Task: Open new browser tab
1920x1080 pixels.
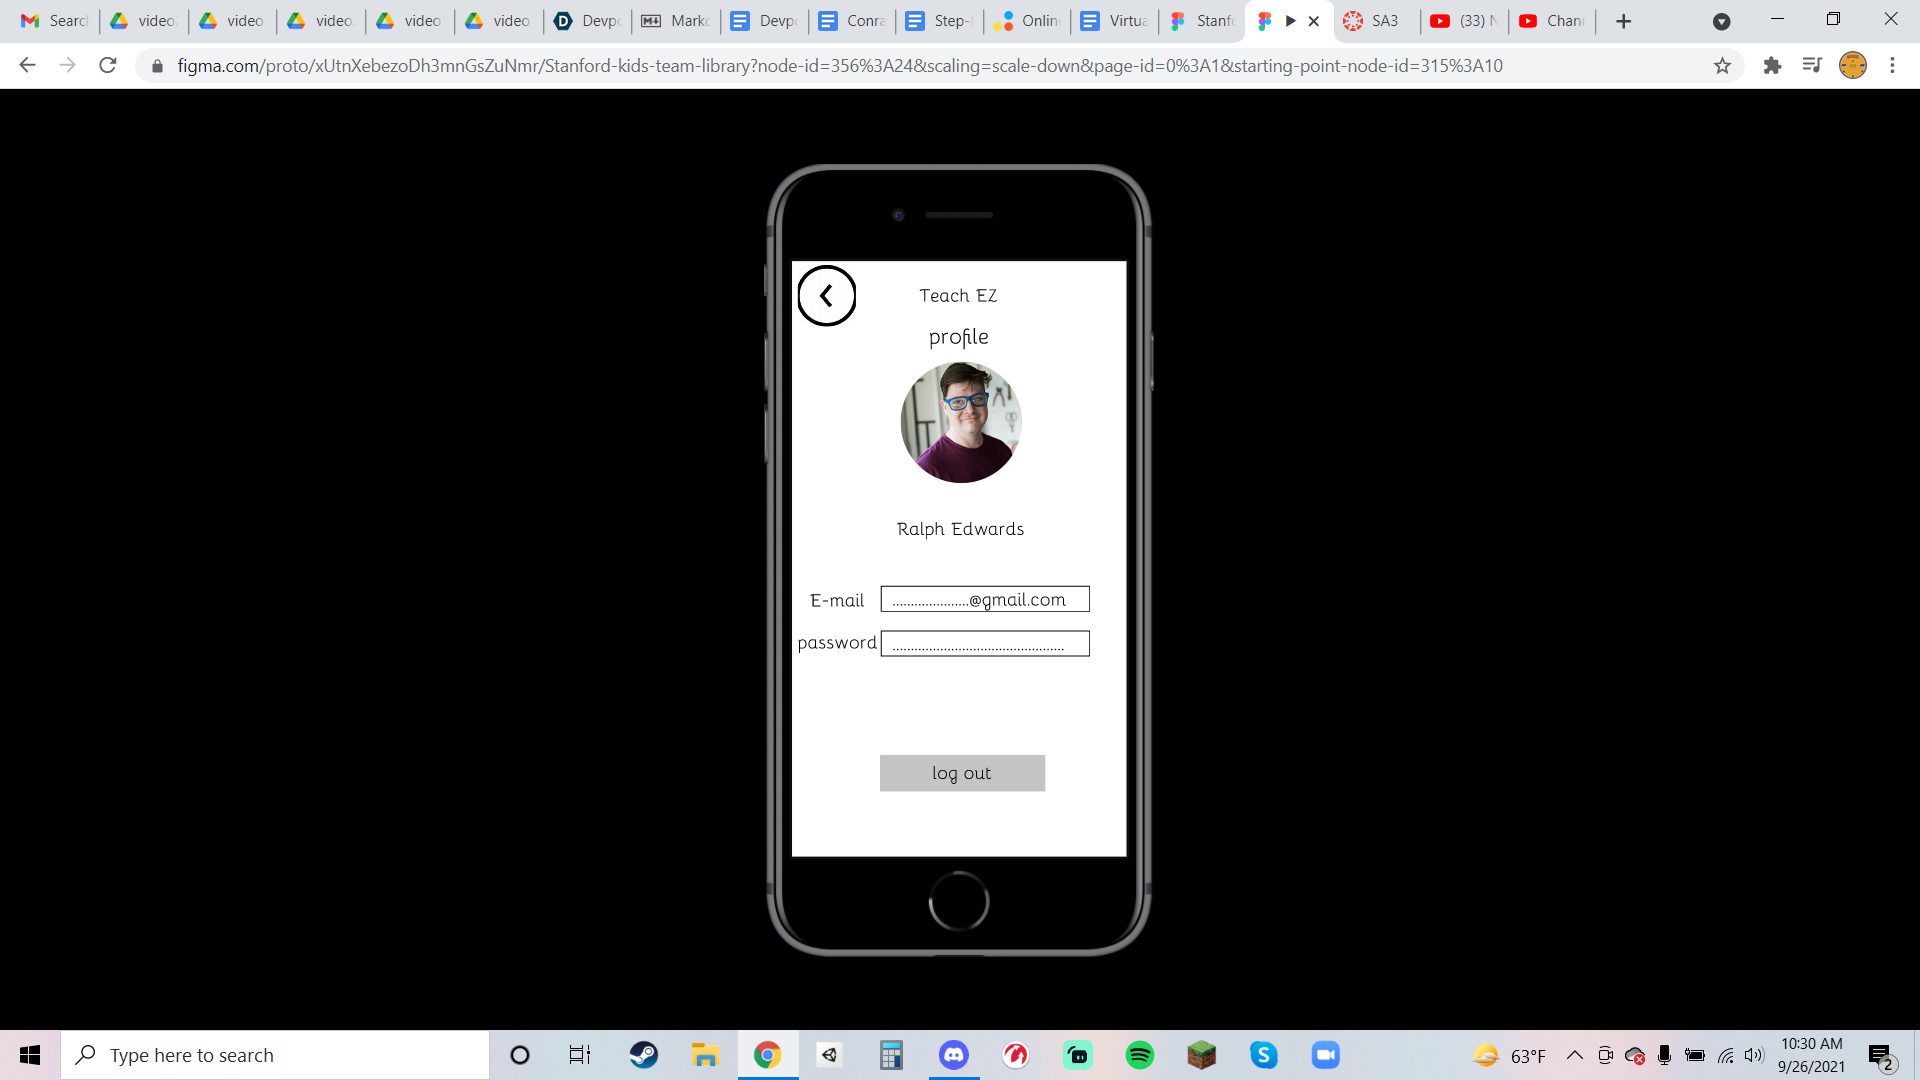Action: (x=1623, y=21)
